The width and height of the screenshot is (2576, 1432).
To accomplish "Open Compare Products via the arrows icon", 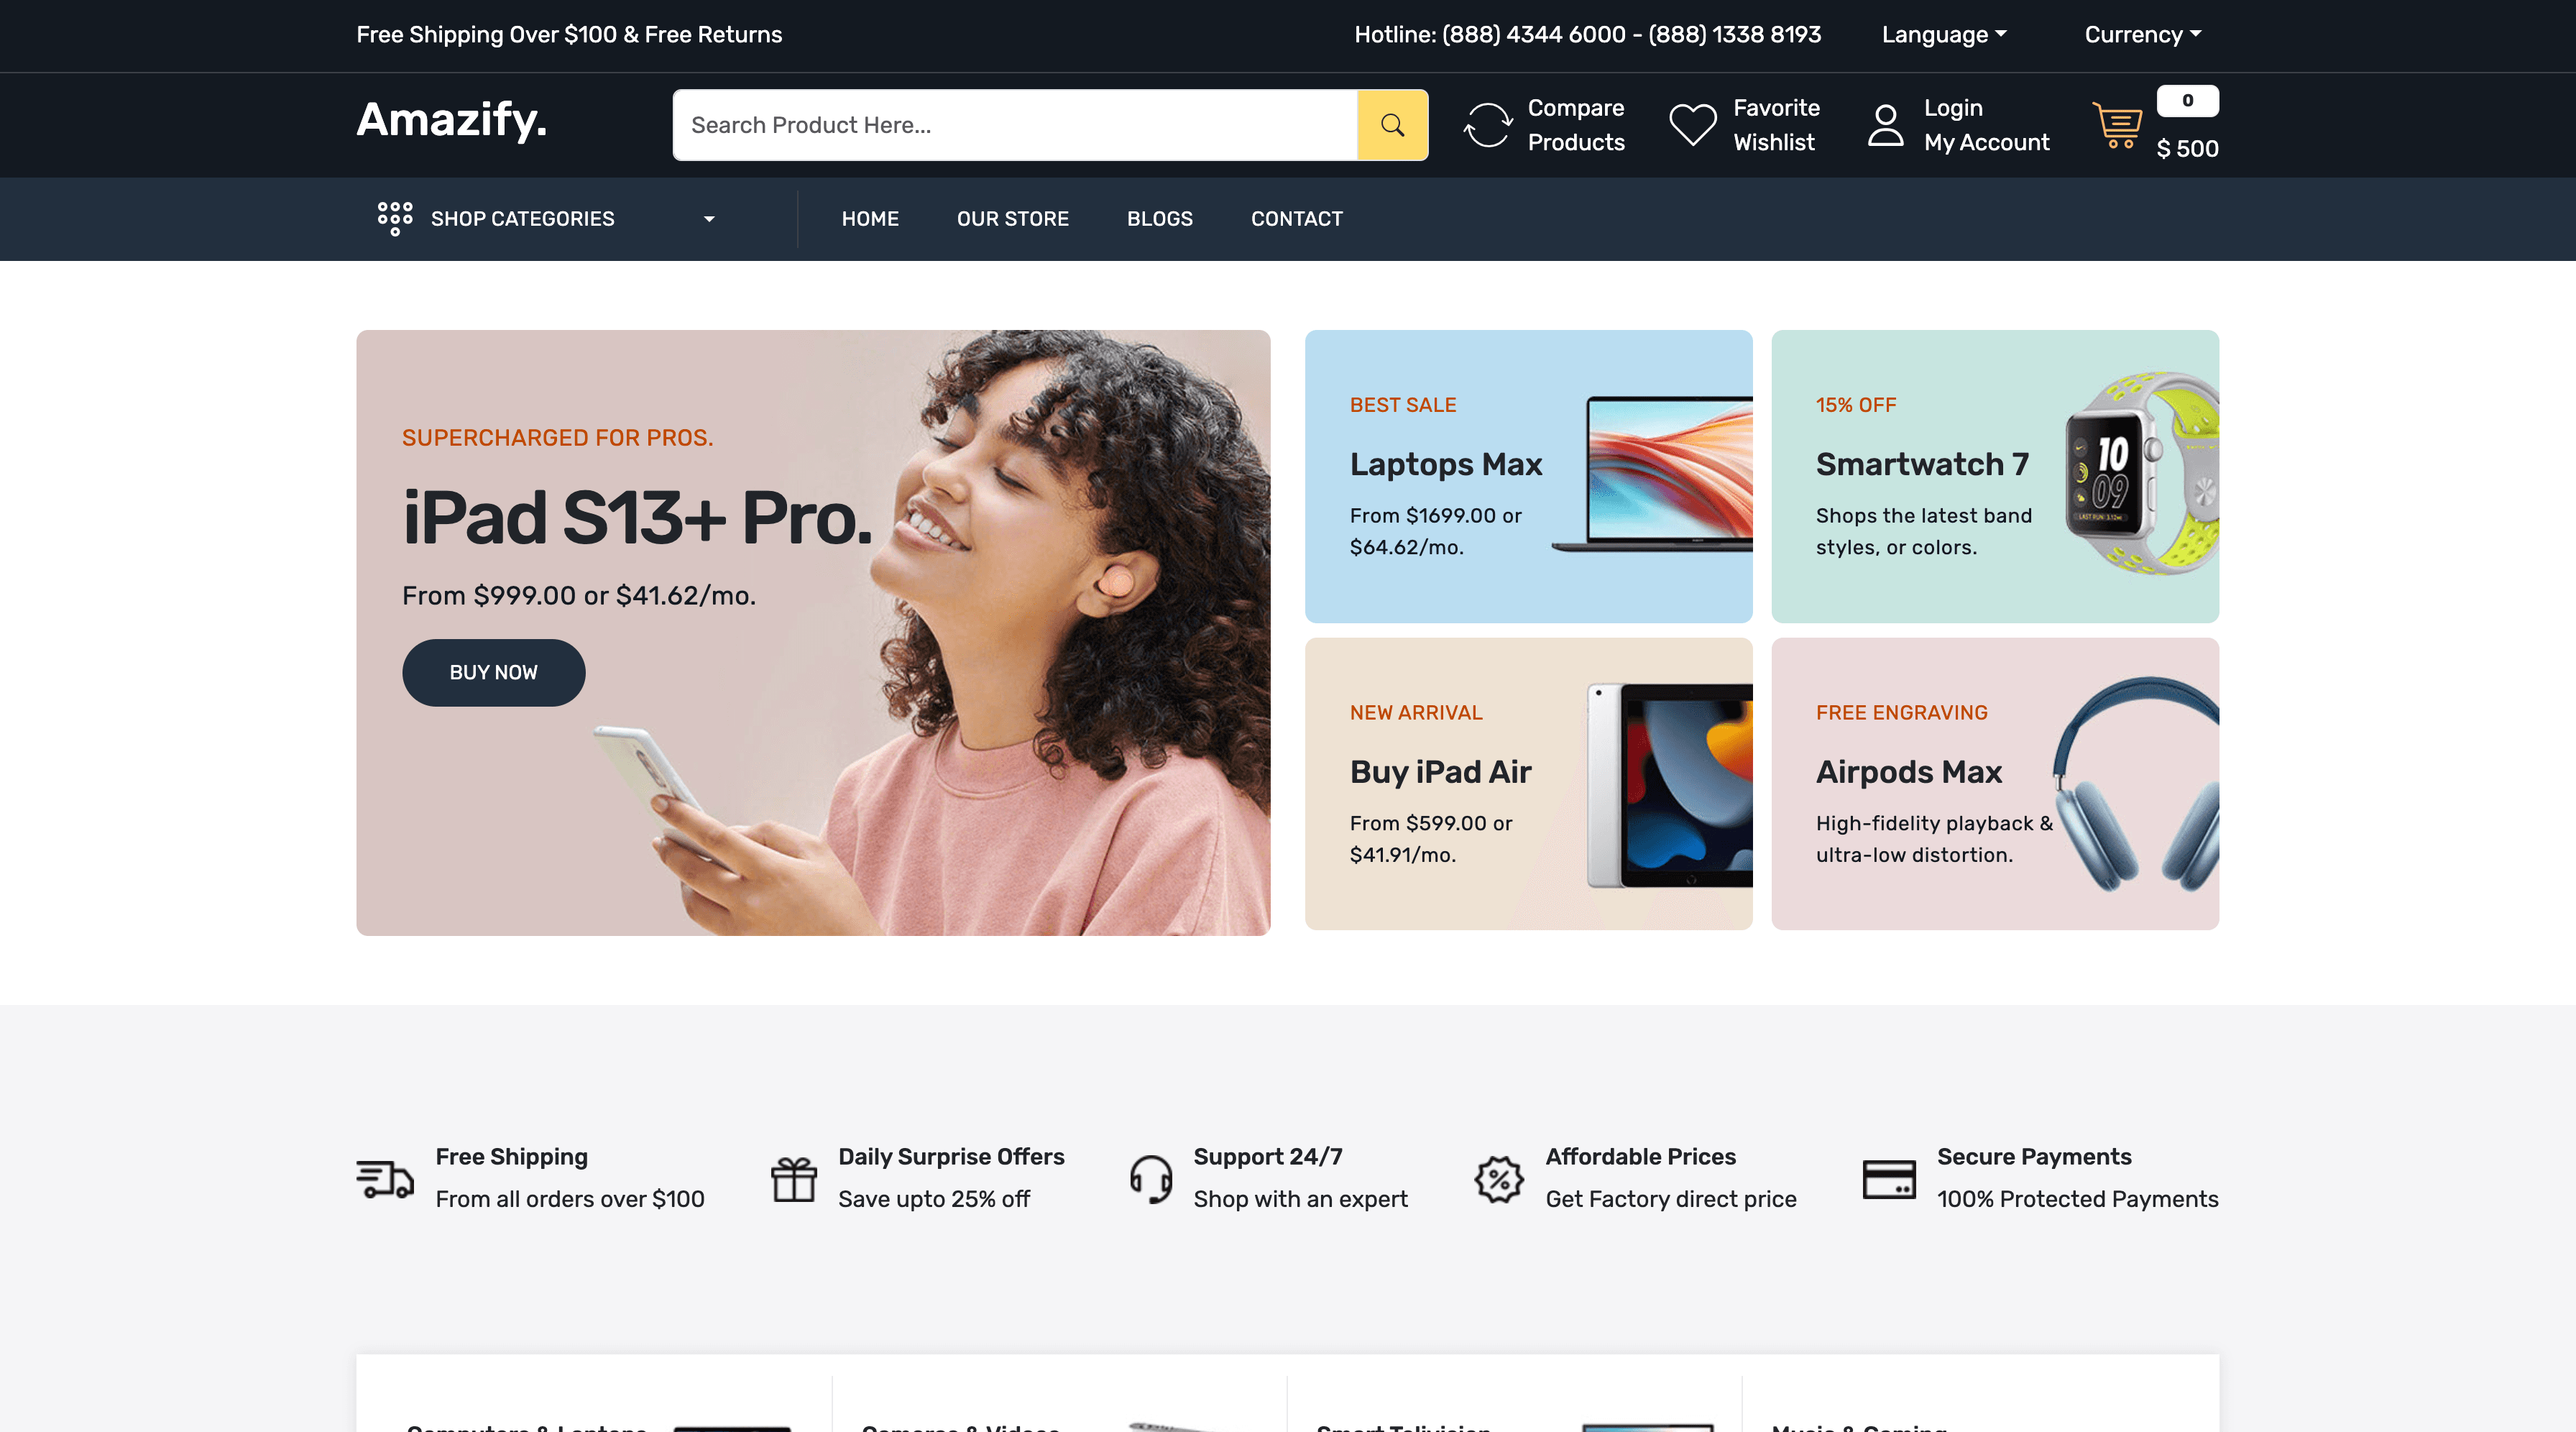I will click(1488, 125).
